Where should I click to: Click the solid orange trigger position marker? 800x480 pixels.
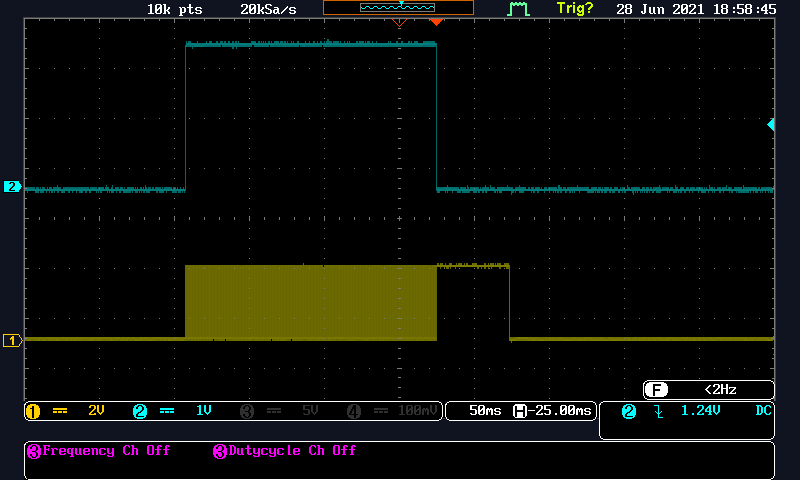click(x=436, y=22)
